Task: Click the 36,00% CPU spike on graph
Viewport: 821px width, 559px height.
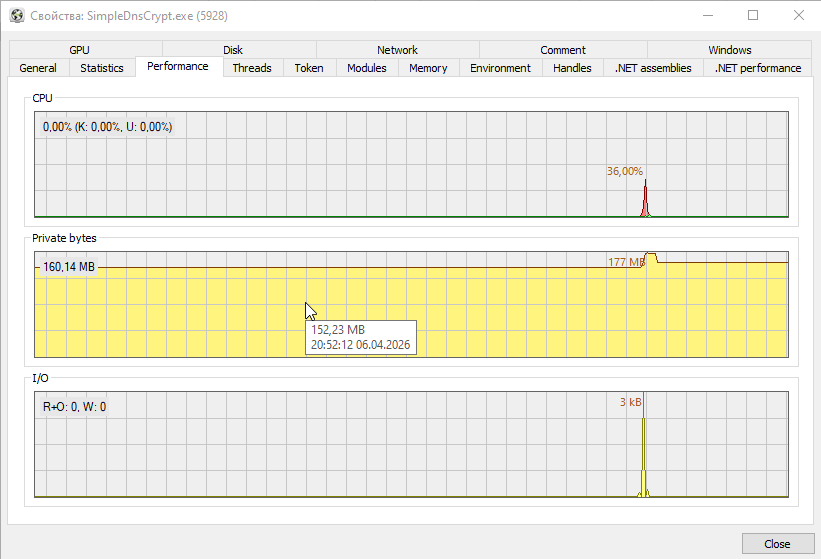Action: [x=645, y=198]
